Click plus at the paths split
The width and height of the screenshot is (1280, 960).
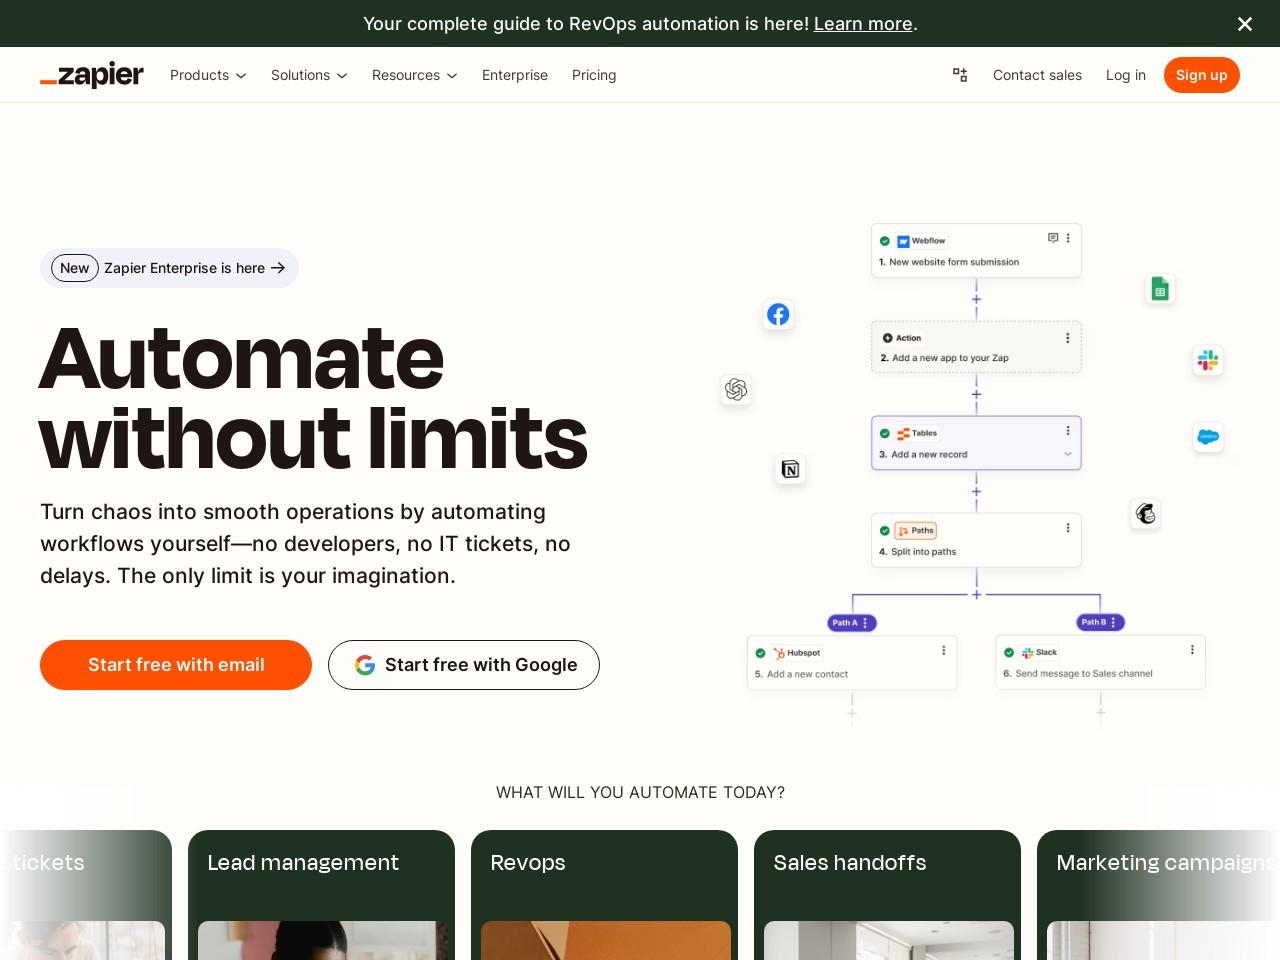click(977, 594)
